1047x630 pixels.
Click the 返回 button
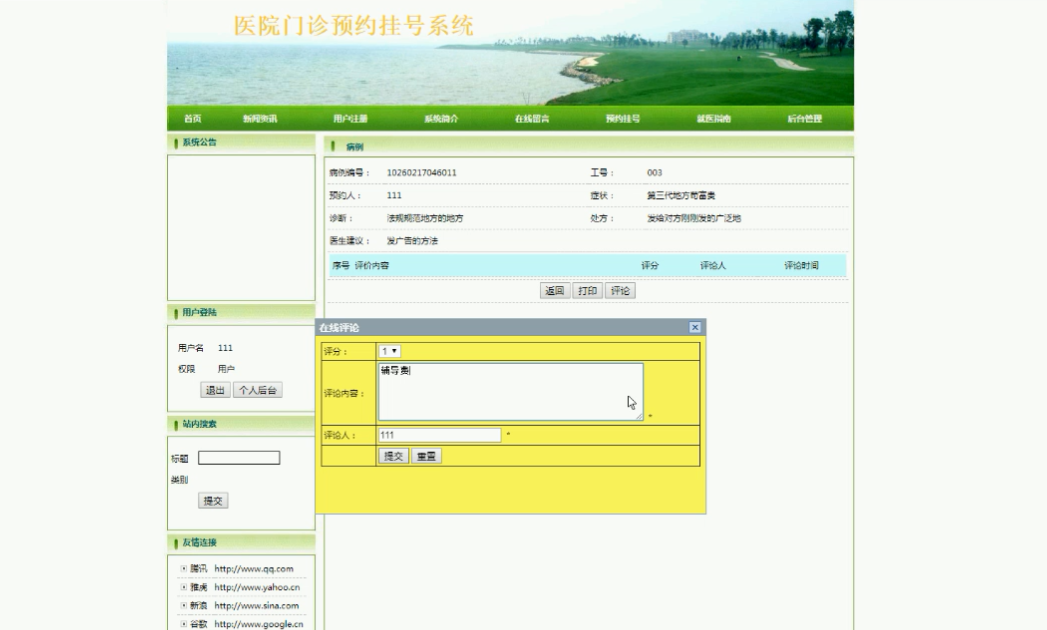tap(555, 291)
